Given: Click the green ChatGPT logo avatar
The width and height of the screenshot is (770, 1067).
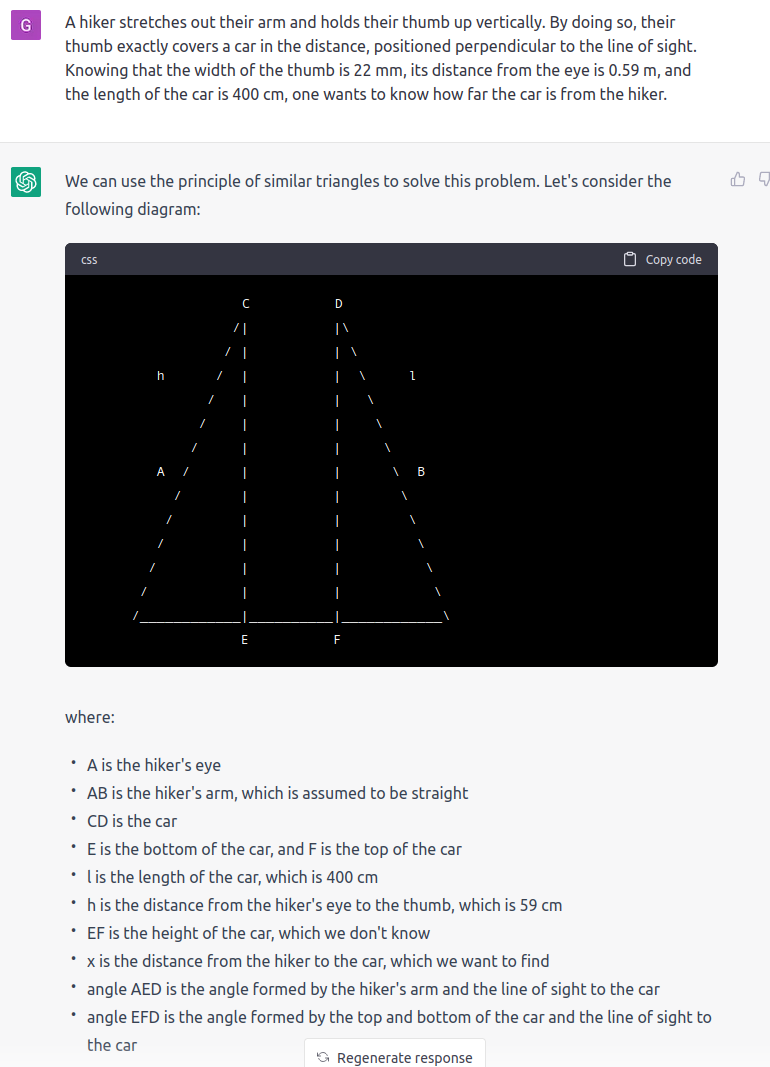Looking at the screenshot, I should (26, 182).
